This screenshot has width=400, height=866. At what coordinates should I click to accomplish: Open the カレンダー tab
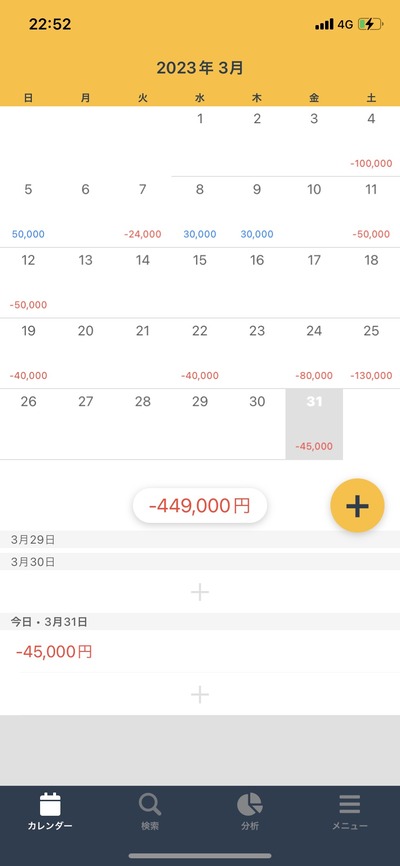[50, 811]
